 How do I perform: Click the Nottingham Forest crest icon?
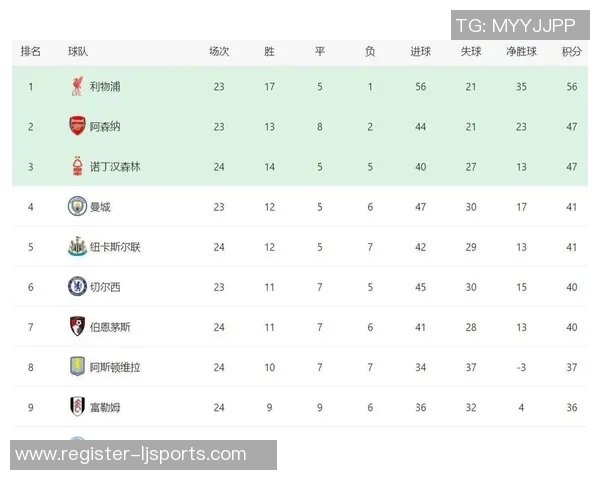[x=77, y=167]
